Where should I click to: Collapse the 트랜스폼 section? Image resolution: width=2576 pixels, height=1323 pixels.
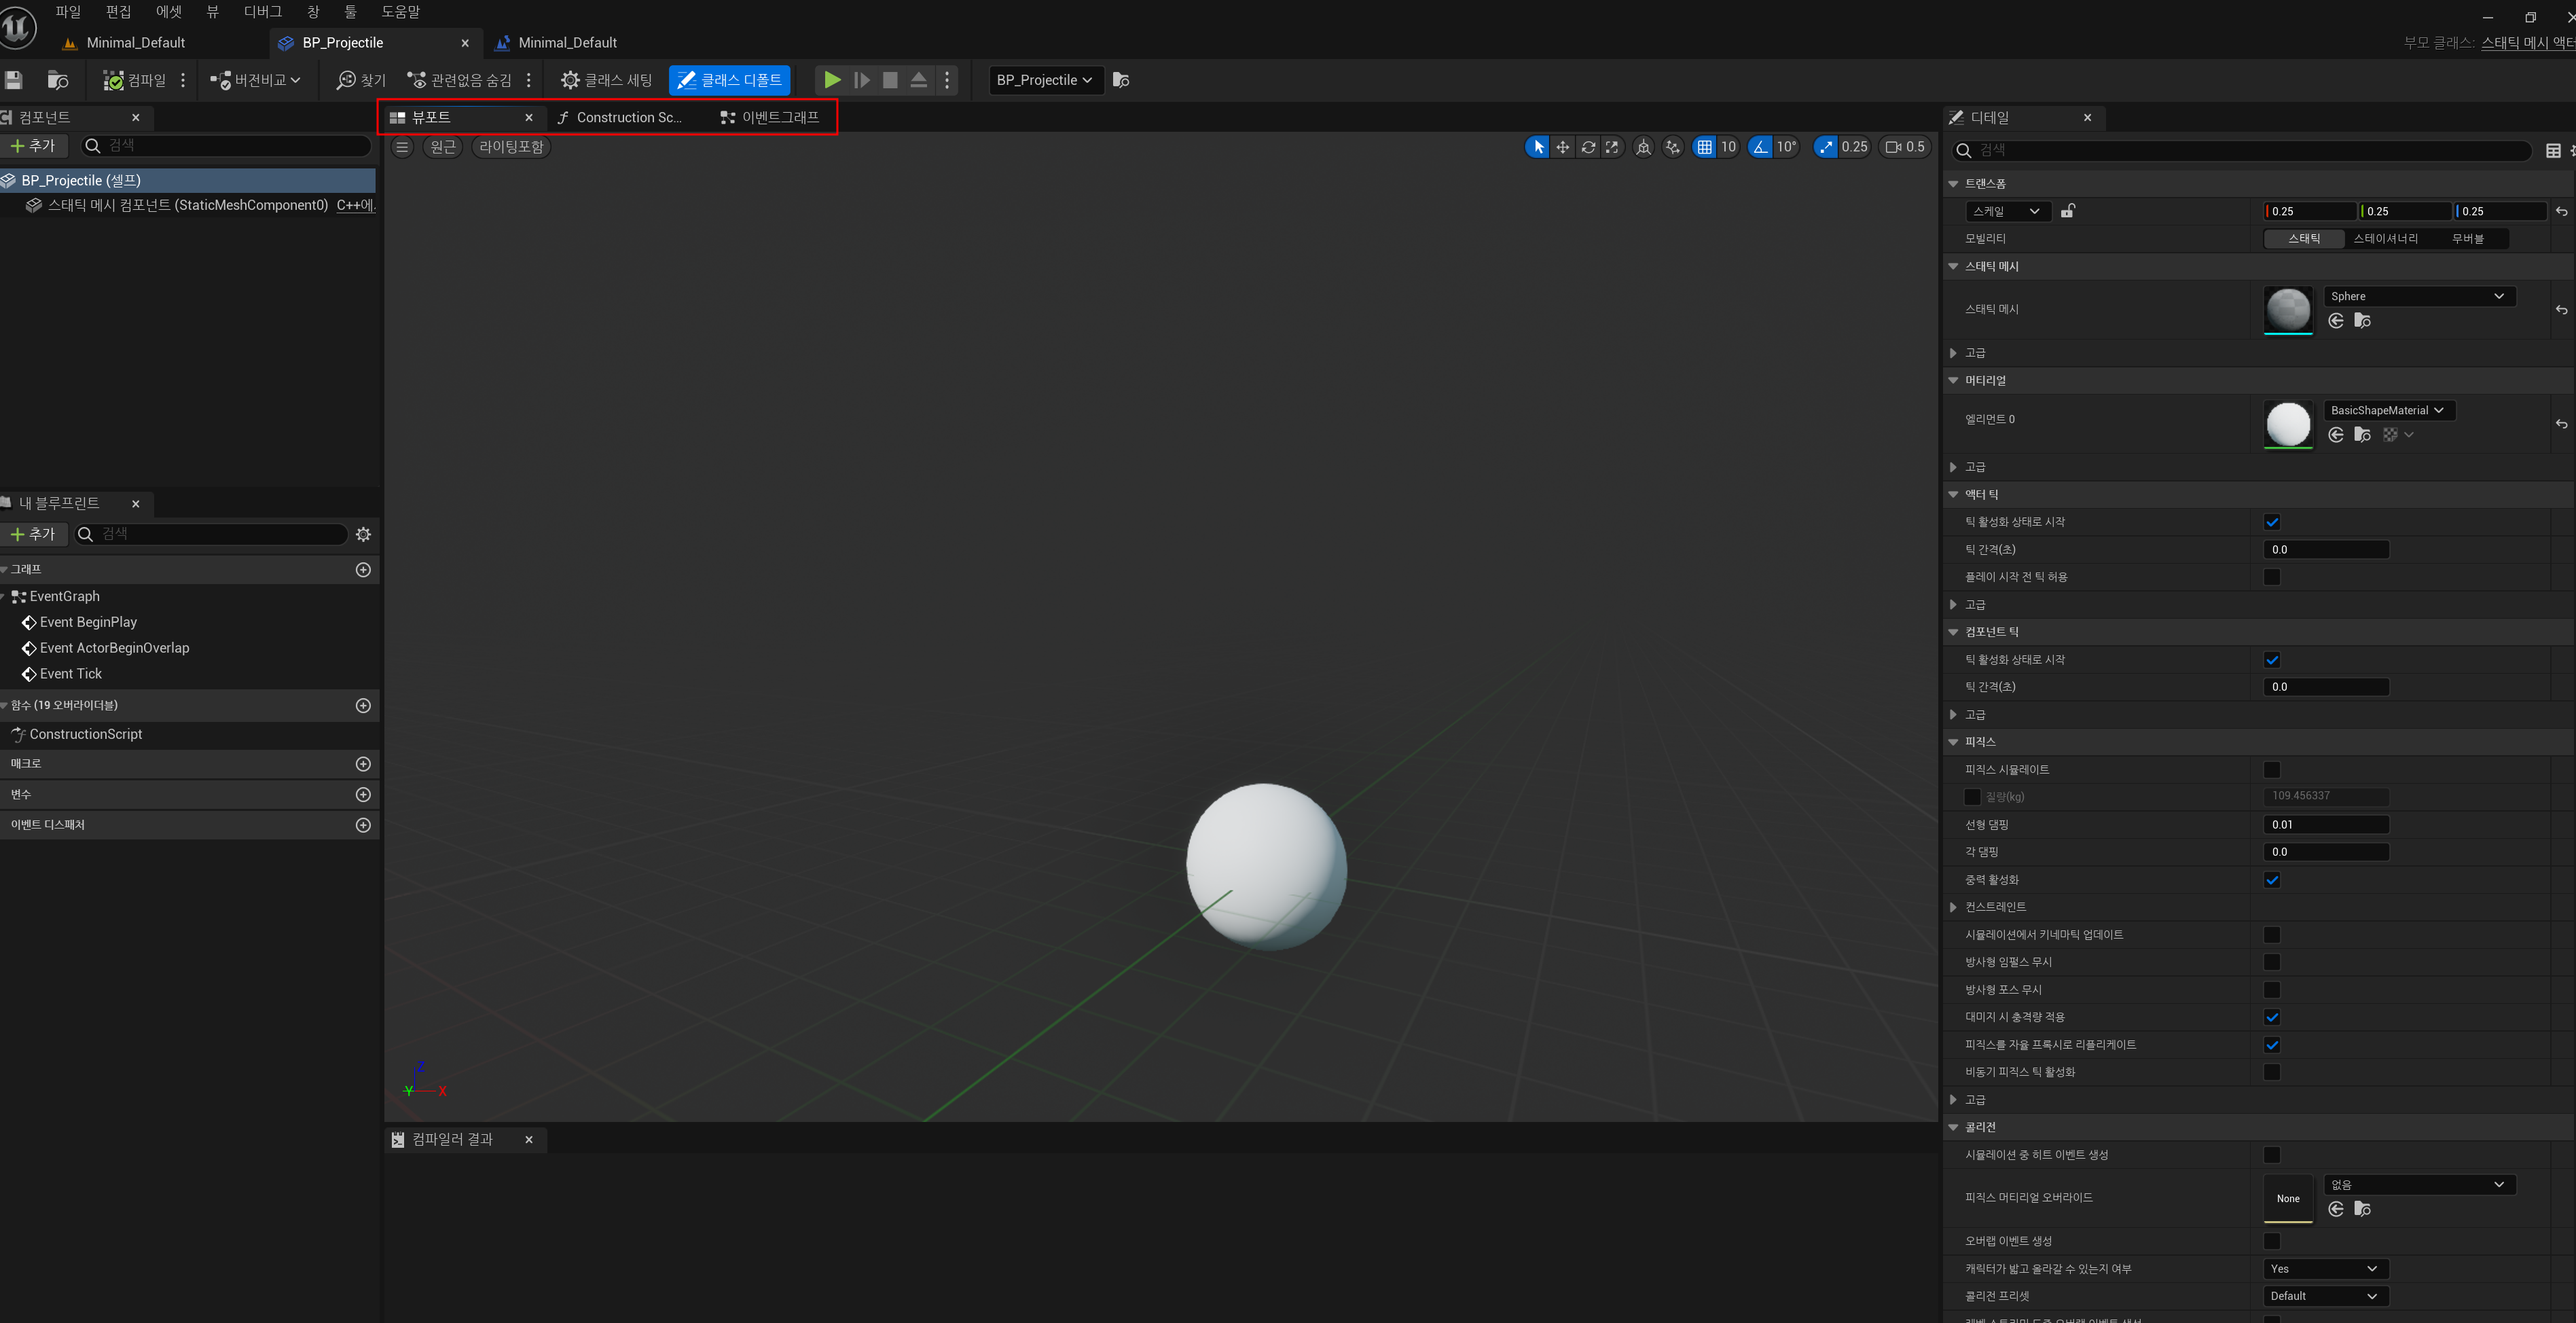(x=1953, y=184)
